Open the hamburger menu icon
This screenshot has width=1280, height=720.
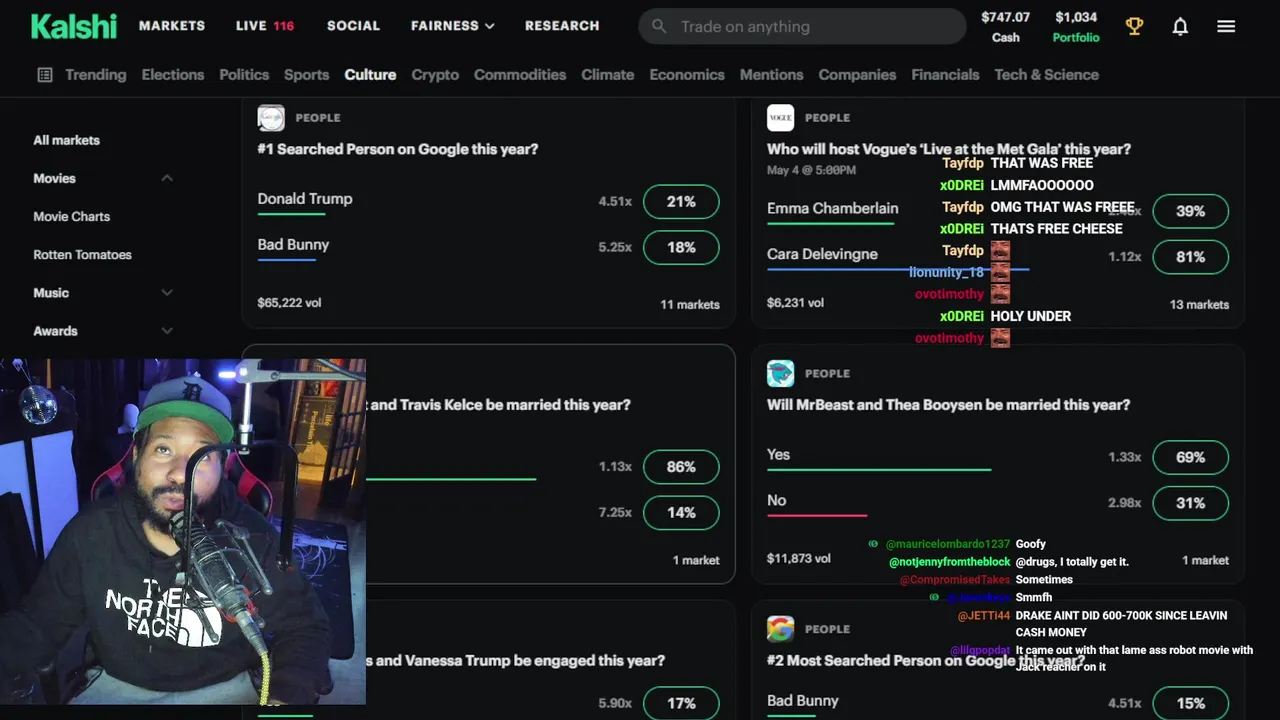tap(1226, 27)
